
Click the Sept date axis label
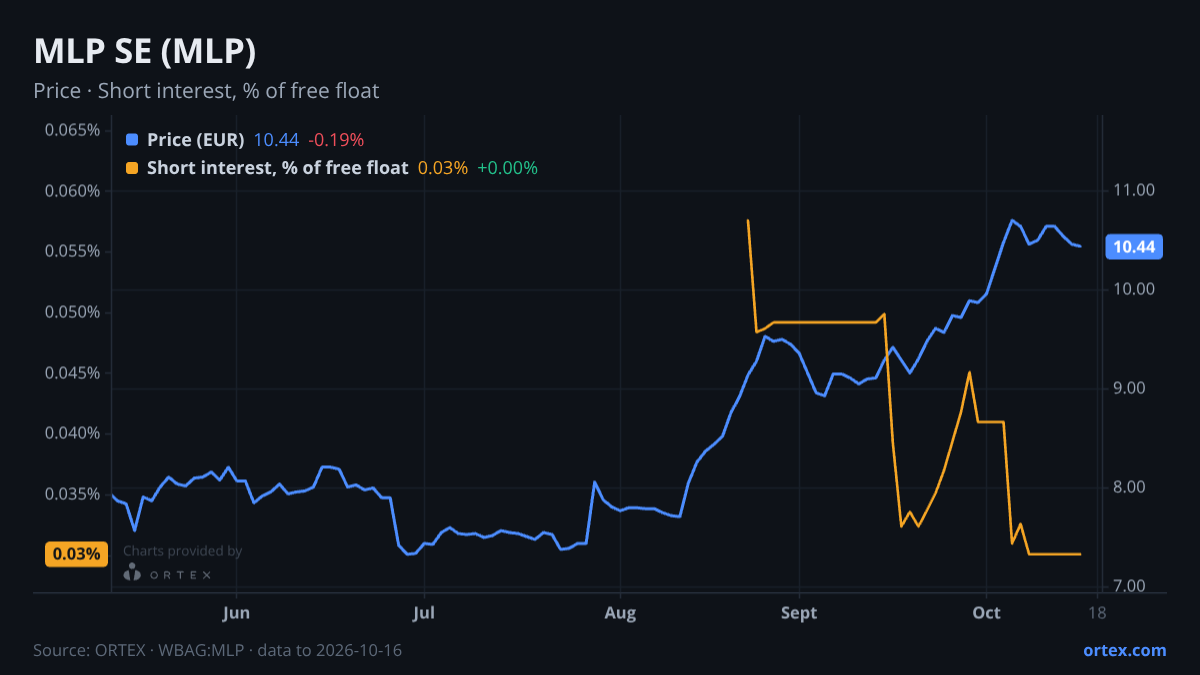tap(799, 613)
